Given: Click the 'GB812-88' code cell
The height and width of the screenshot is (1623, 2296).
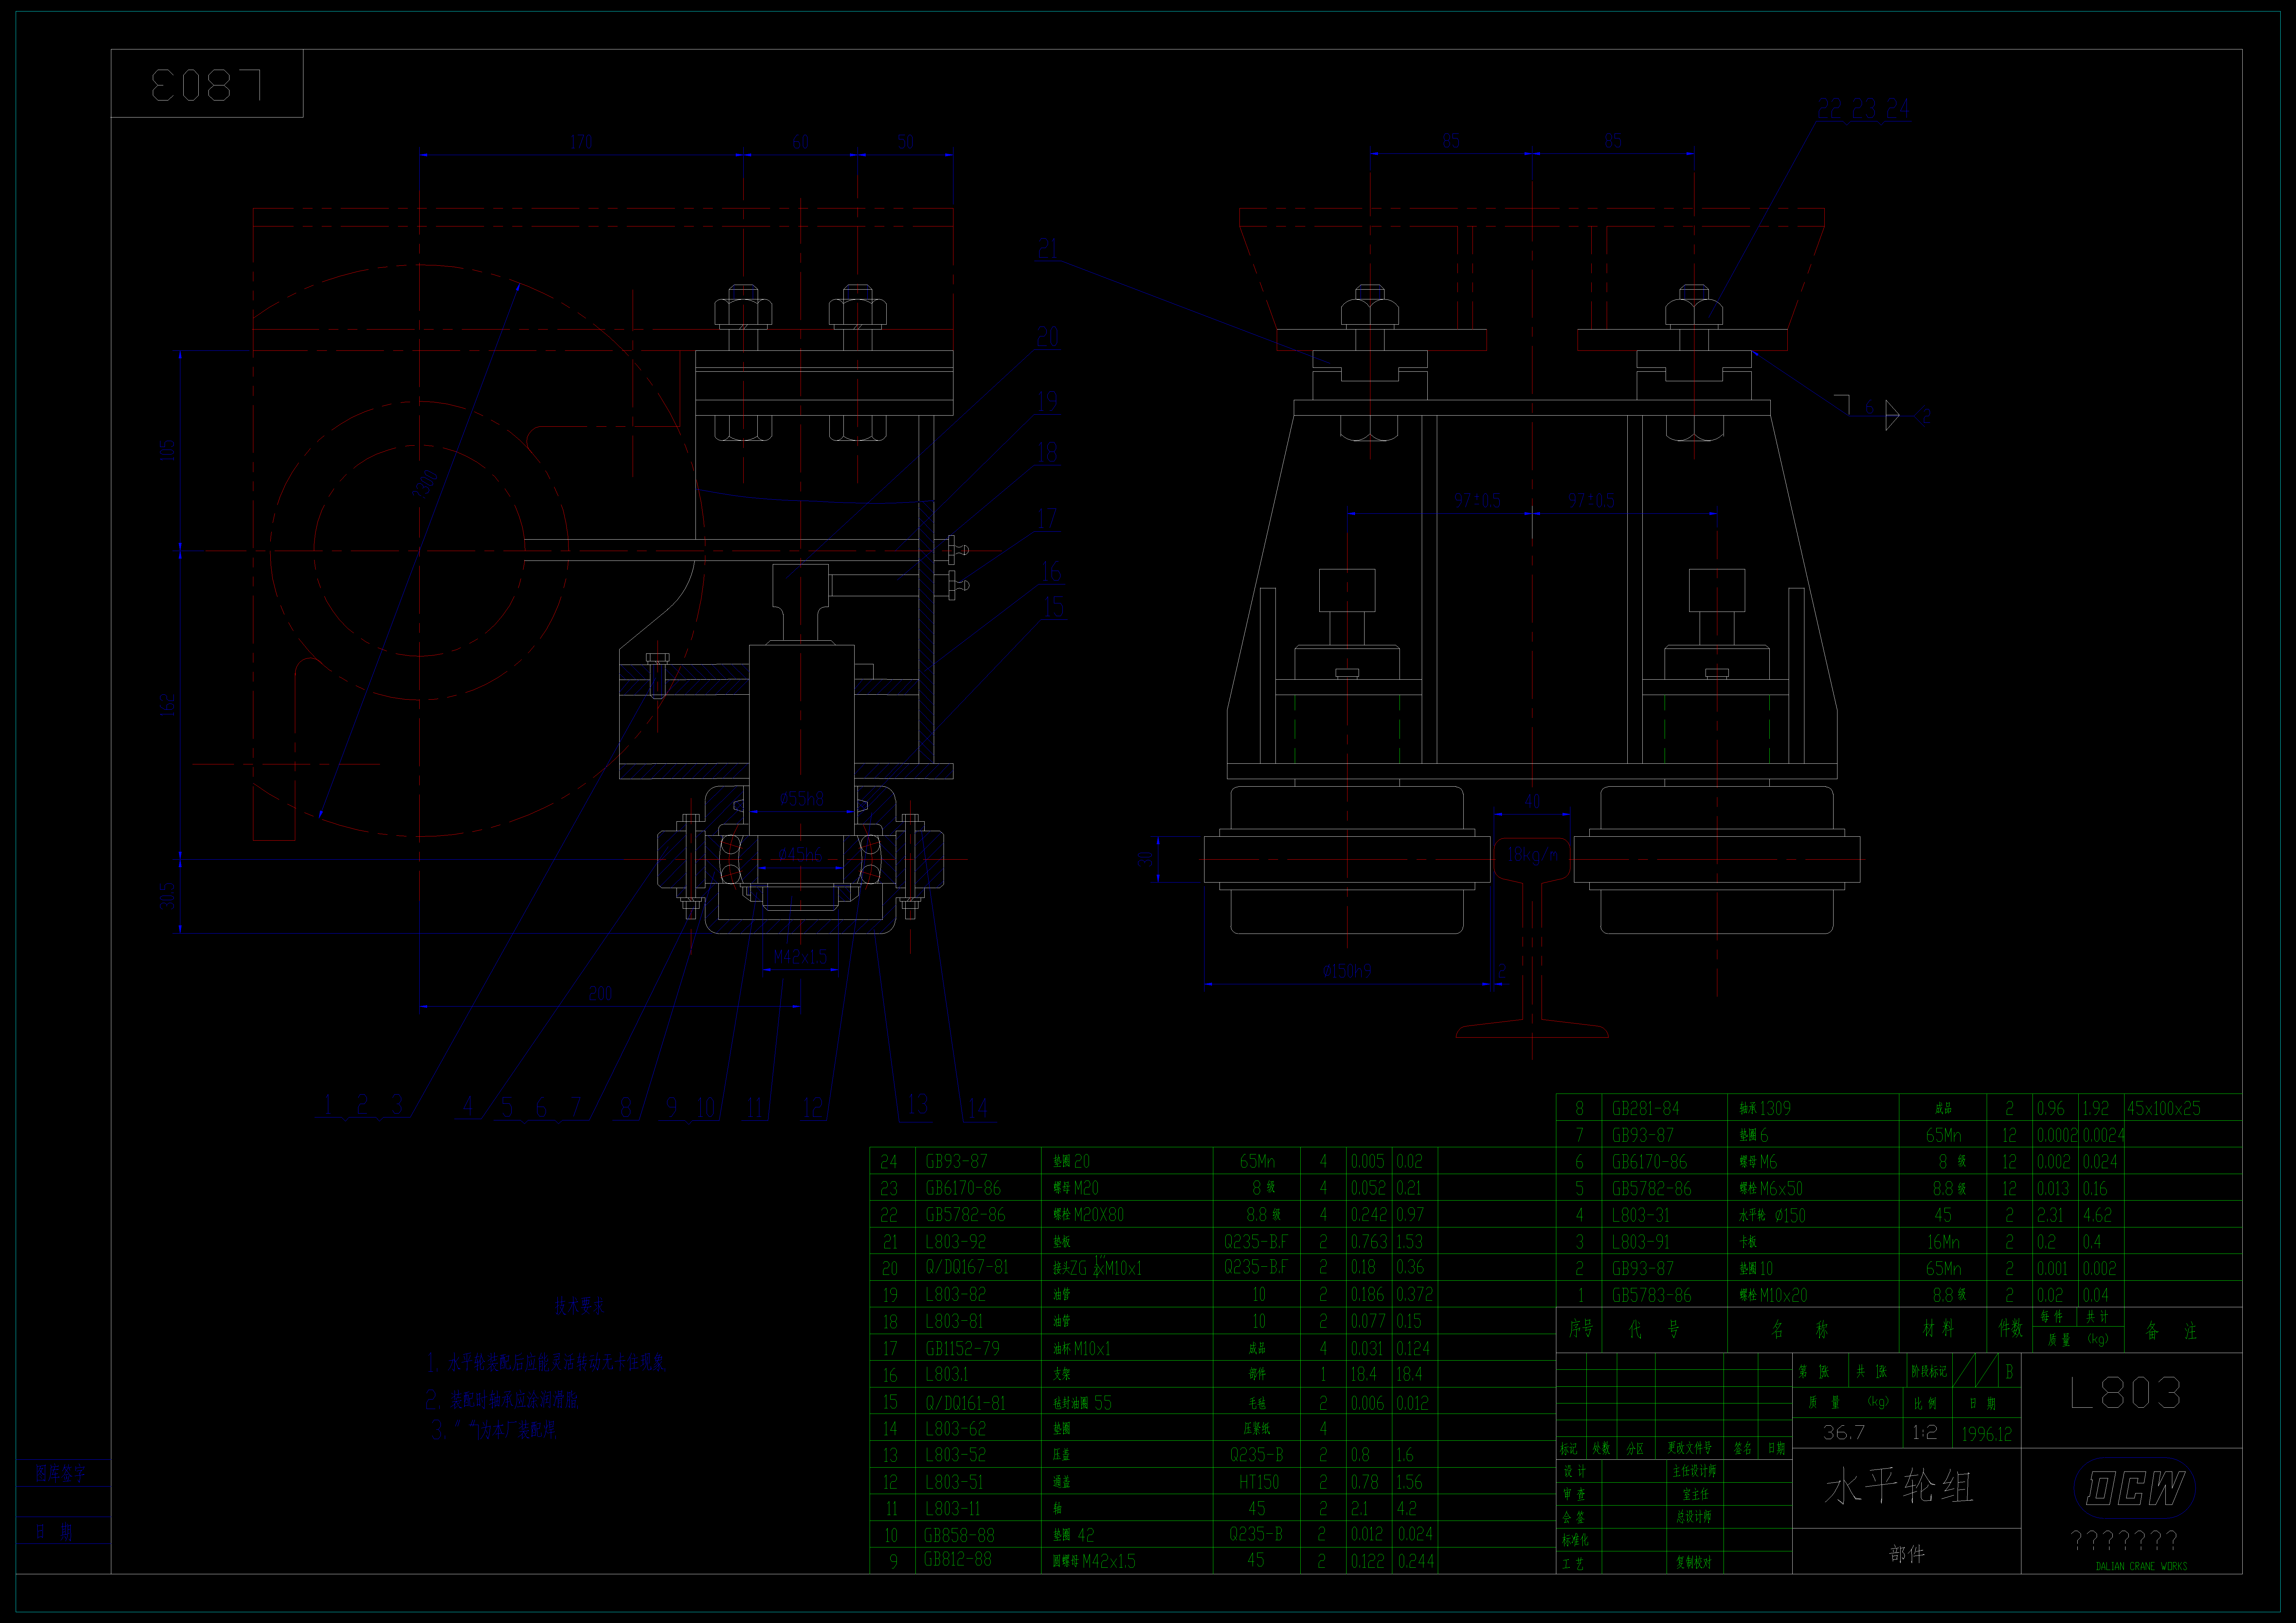Looking at the screenshot, I should tap(958, 1559).
